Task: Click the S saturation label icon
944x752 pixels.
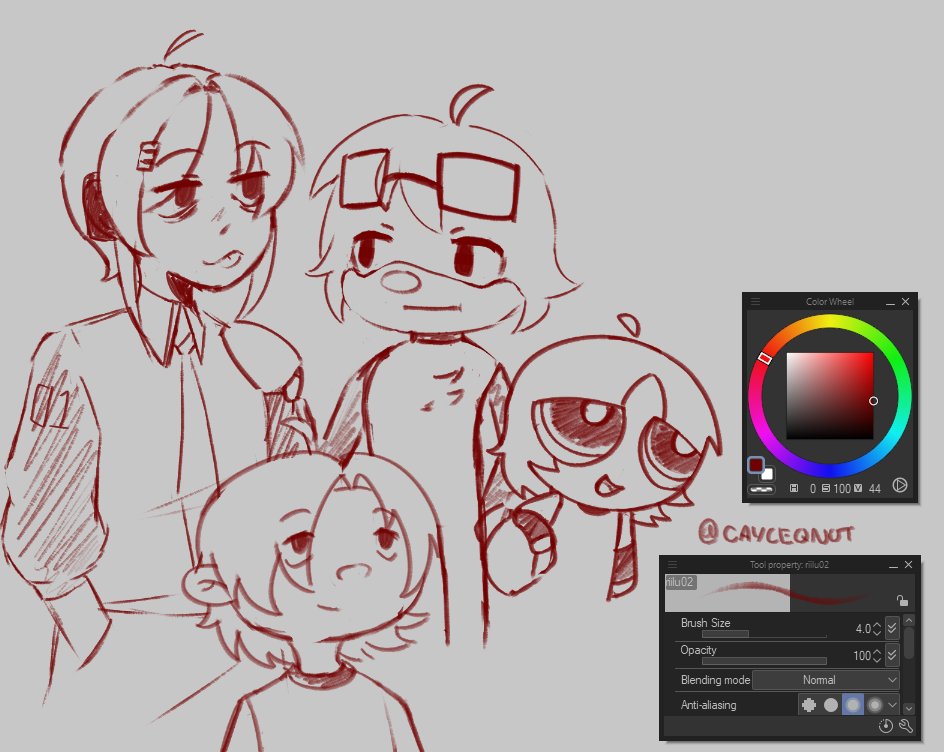Action: (826, 488)
